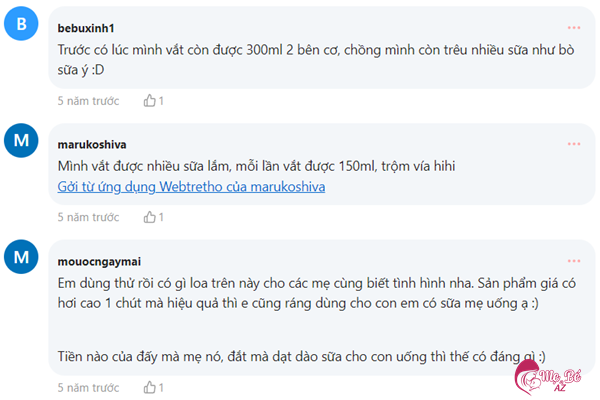
Task: Like bebuxinh1's comment with thumbs-up
Action: pos(151,100)
